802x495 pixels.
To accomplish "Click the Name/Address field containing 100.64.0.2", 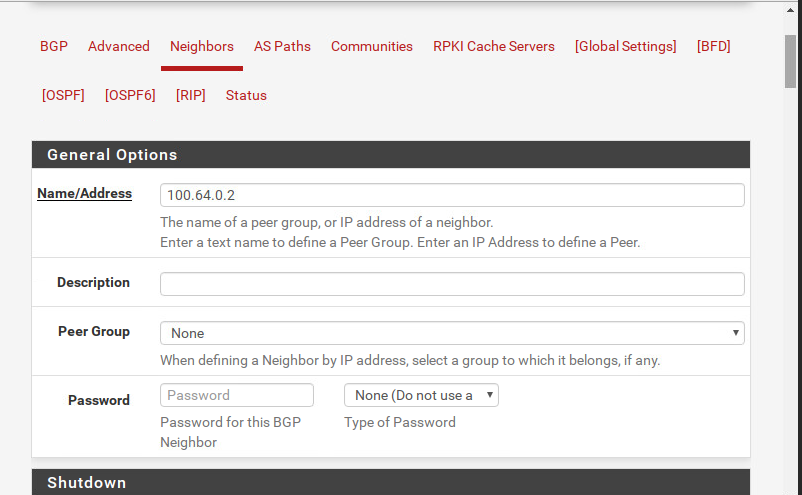I will click(452, 195).
